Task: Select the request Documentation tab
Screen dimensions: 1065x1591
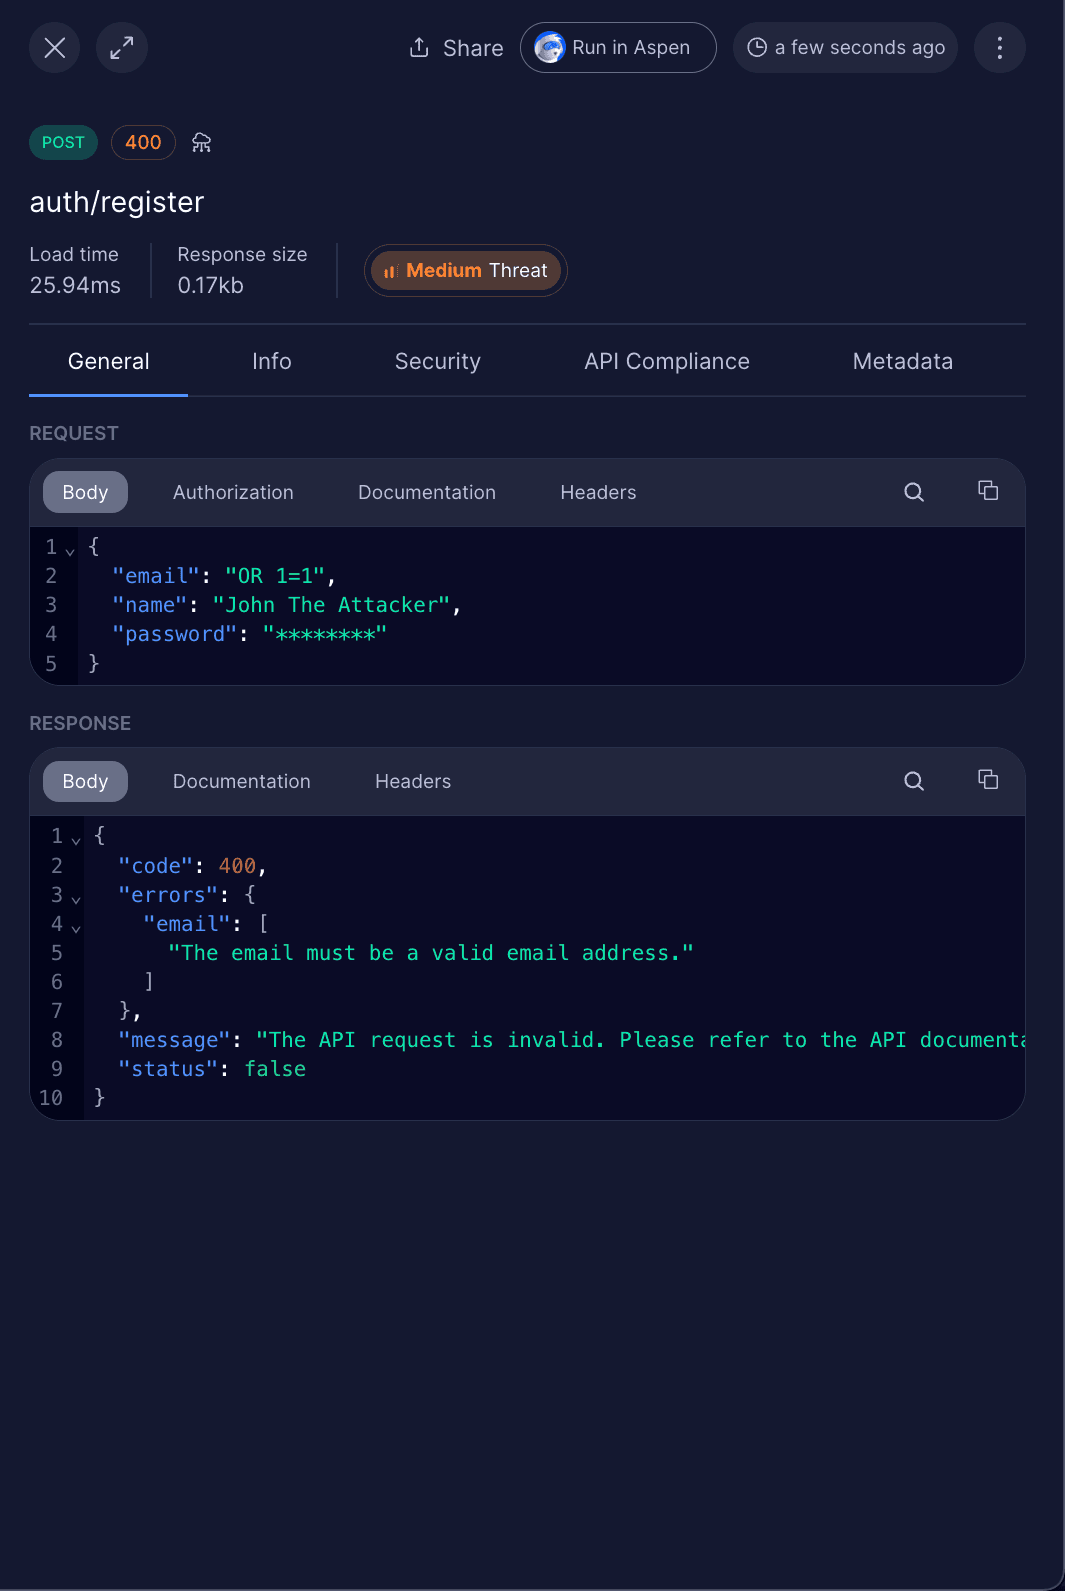Action: [427, 492]
